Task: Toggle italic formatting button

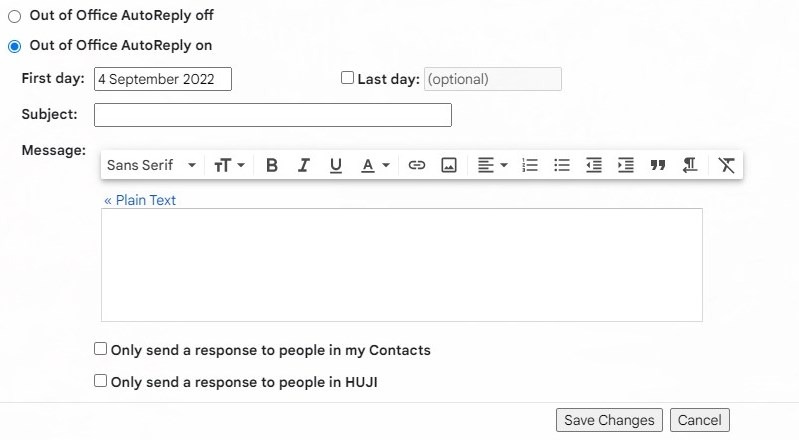Action: 304,165
